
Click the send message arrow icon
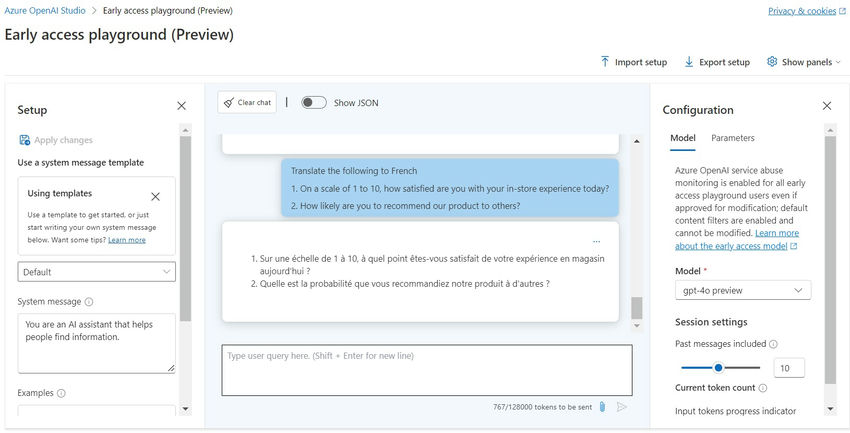pyautogui.click(x=621, y=407)
